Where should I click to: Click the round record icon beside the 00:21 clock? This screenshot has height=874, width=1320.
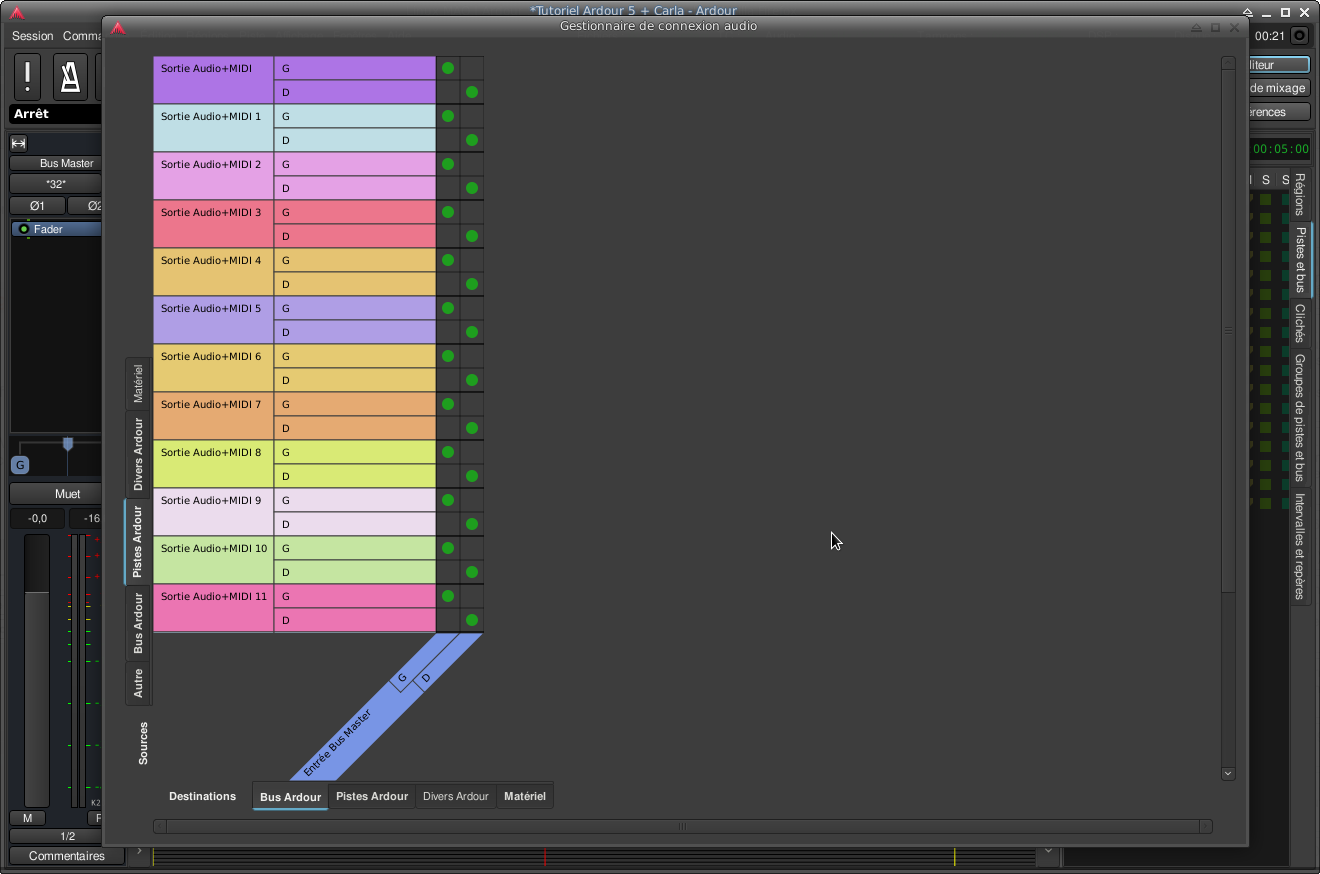1299,36
